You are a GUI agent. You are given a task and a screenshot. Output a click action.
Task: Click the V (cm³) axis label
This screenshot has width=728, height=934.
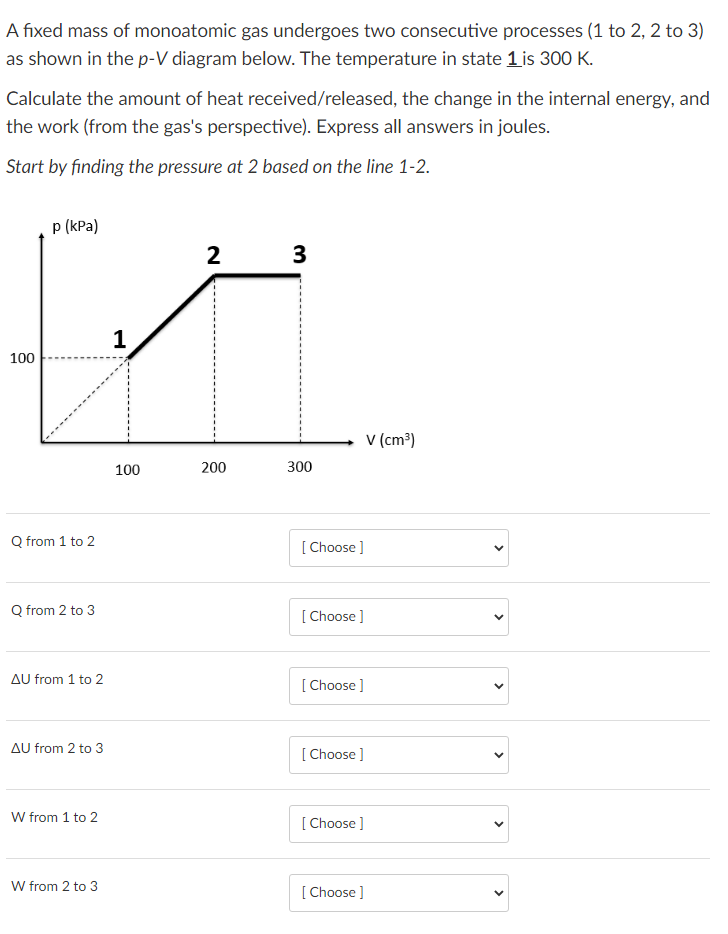[x=390, y=440]
